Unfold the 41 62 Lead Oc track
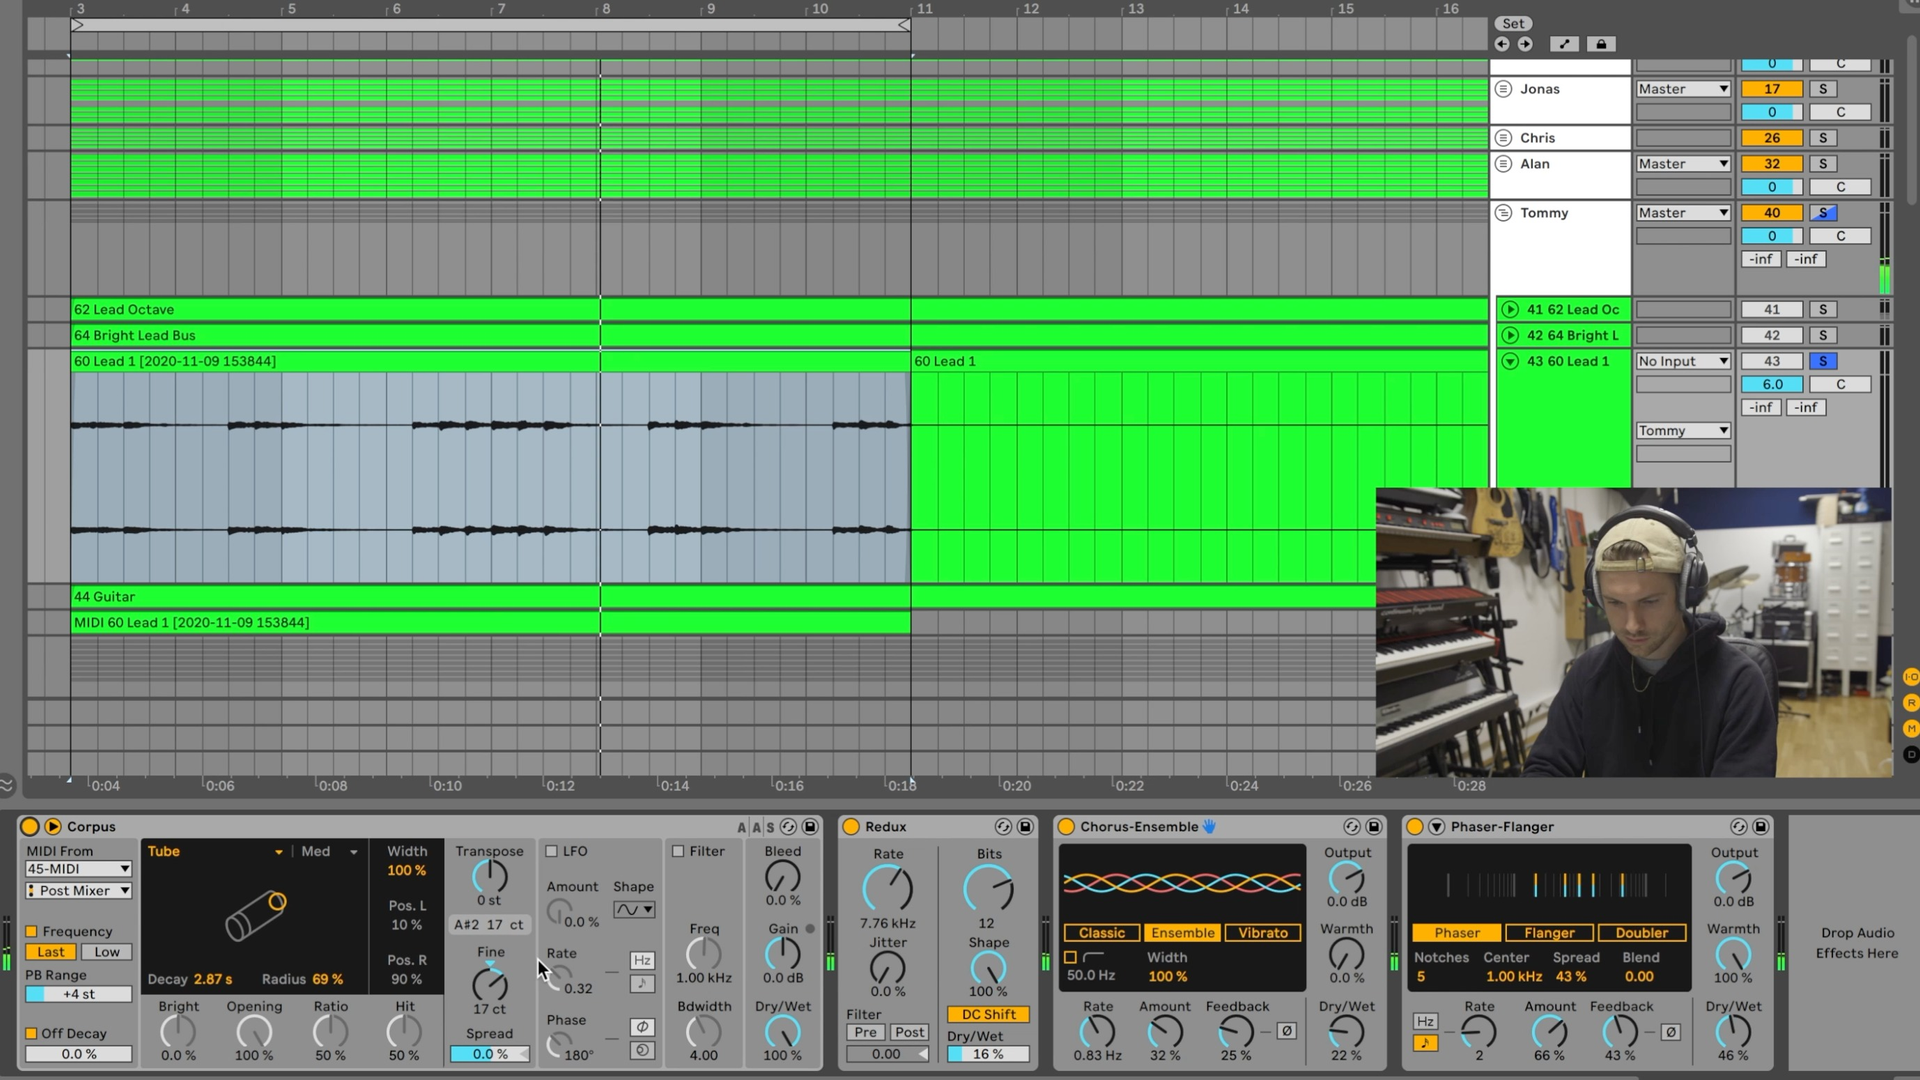The height and width of the screenshot is (1080, 1920). pyautogui.click(x=1510, y=310)
